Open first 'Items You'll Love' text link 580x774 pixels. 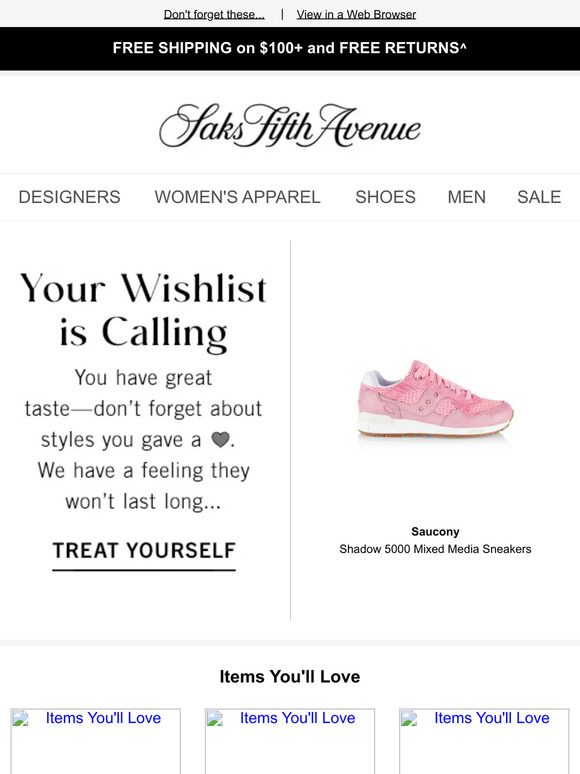coord(103,718)
